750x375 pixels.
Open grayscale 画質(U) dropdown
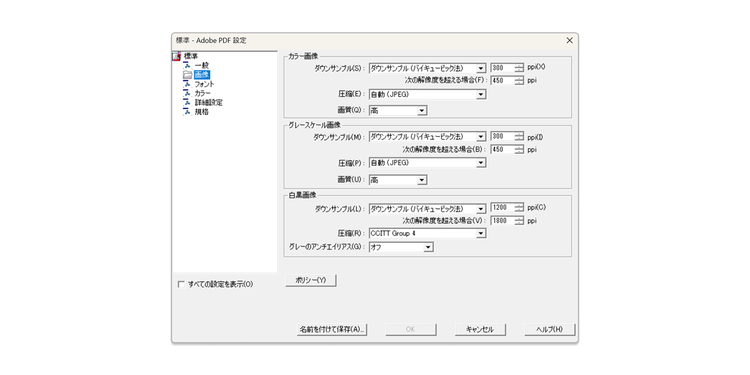tap(397, 180)
